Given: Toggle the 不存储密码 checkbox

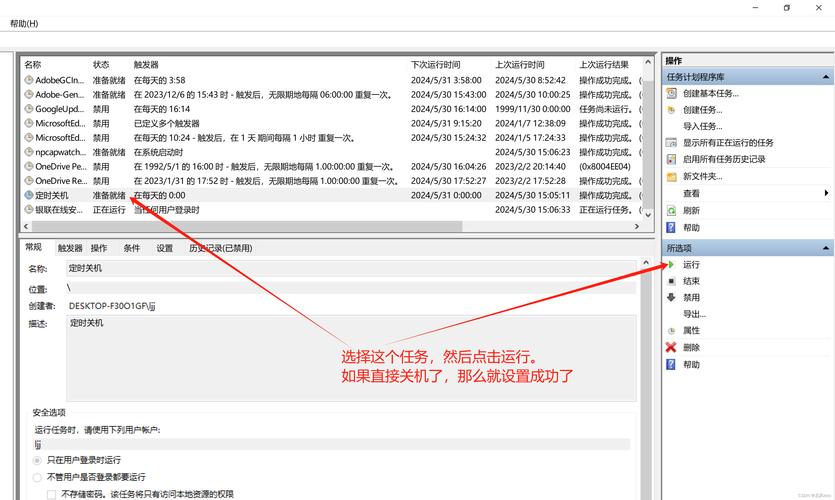Looking at the screenshot, I should coord(51,494).
